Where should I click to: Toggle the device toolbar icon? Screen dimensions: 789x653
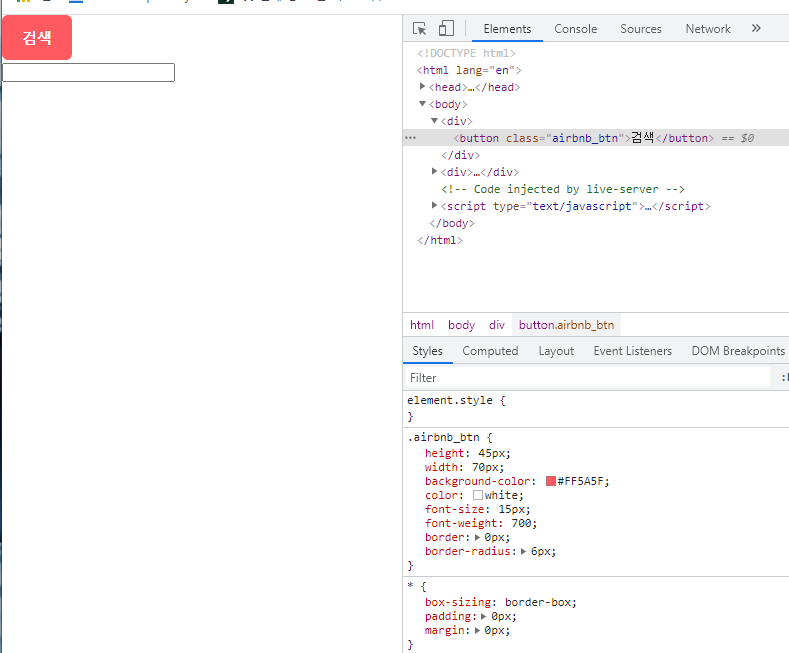tap(446, 28)
